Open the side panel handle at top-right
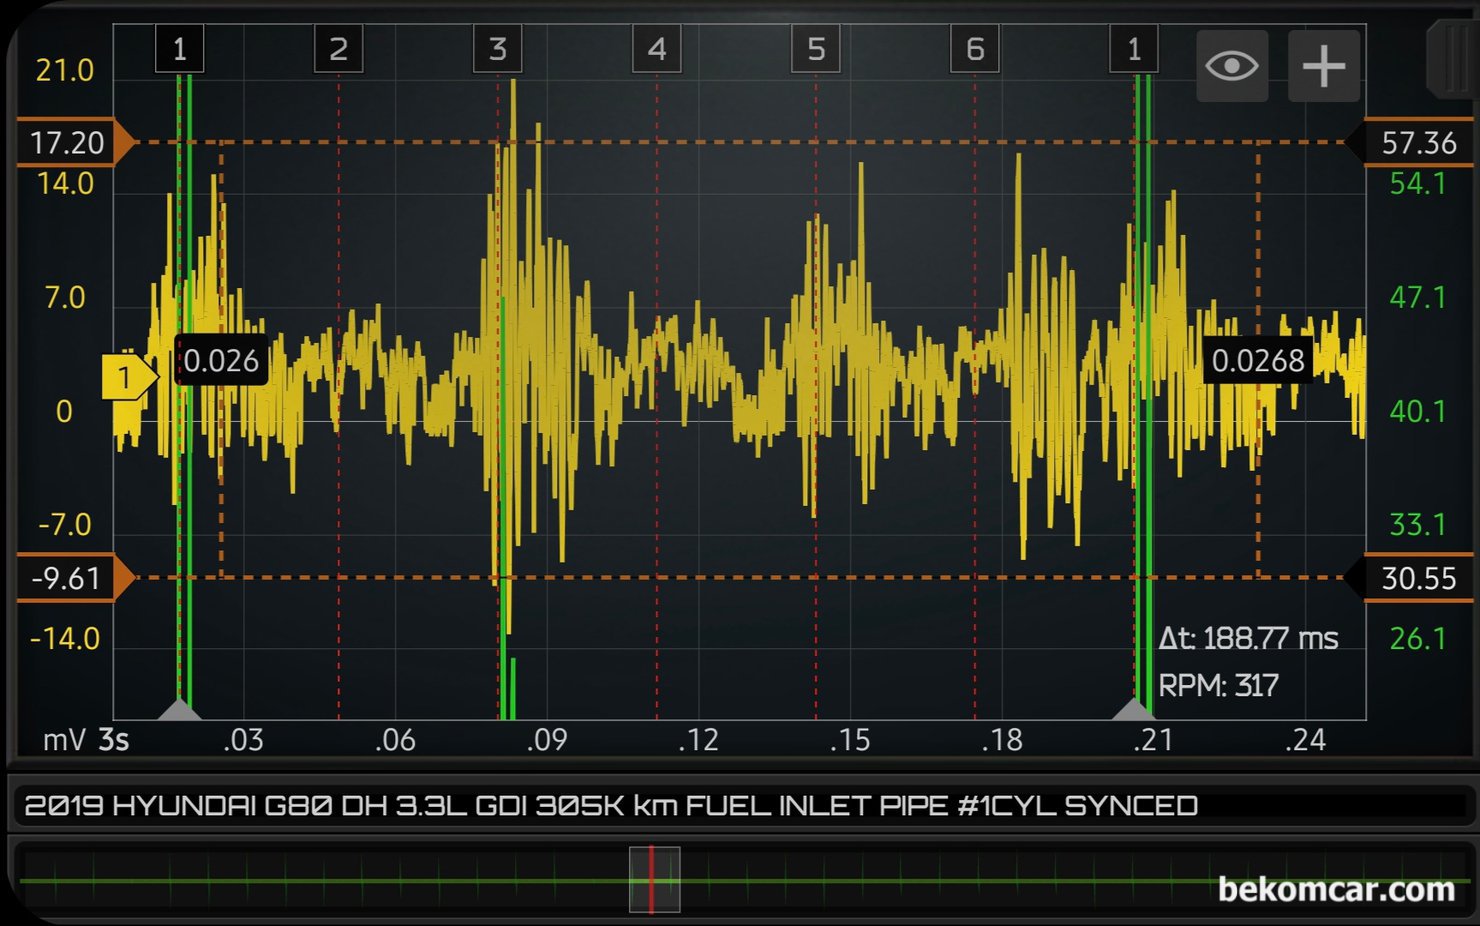 point(1452,60)
